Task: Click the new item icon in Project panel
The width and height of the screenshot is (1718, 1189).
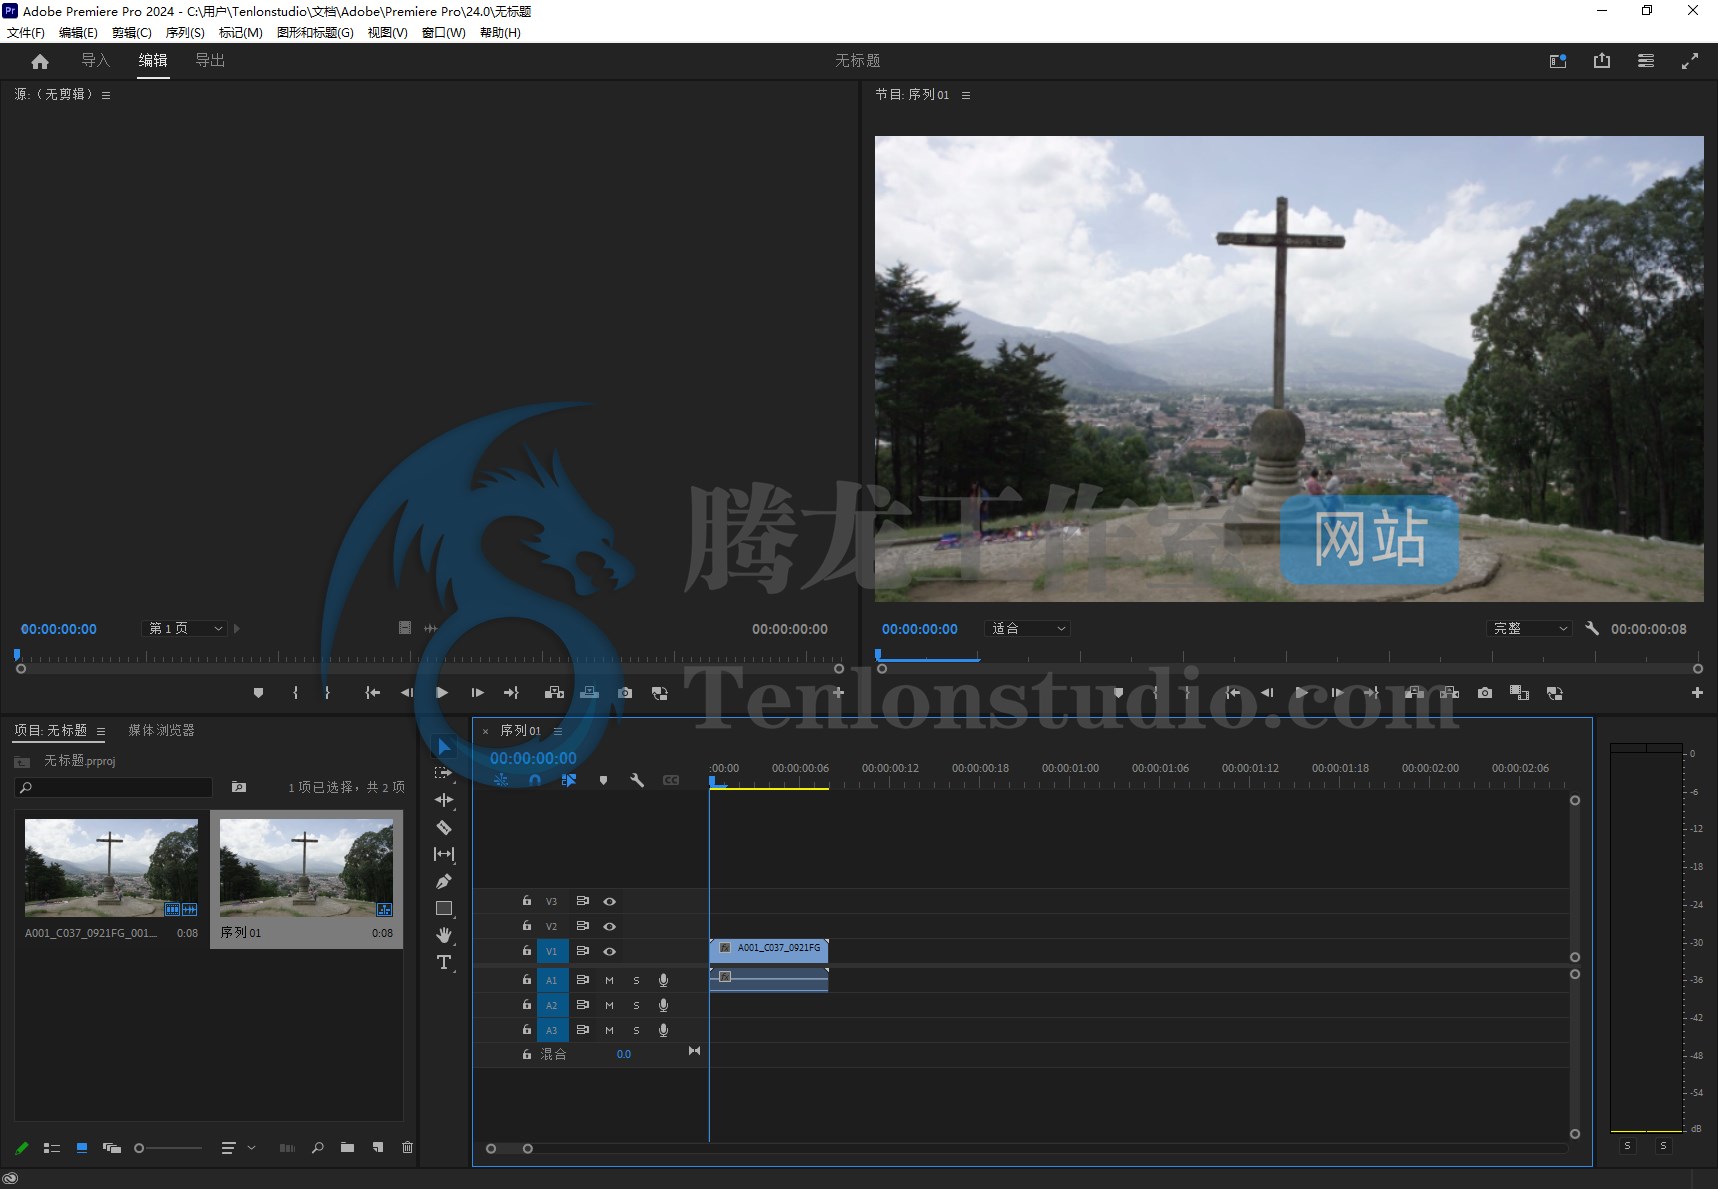Action: [x=377, y=1148]
